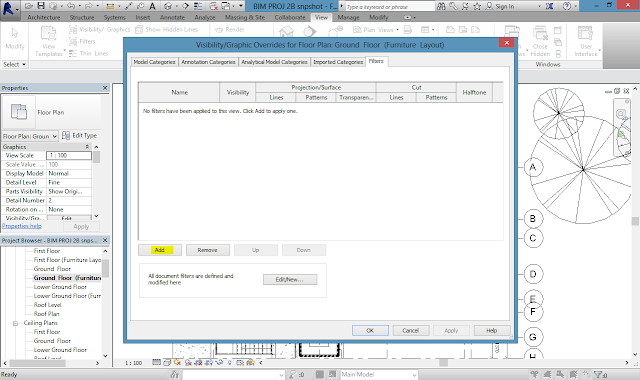Close the Properties palette

point(105,88)
